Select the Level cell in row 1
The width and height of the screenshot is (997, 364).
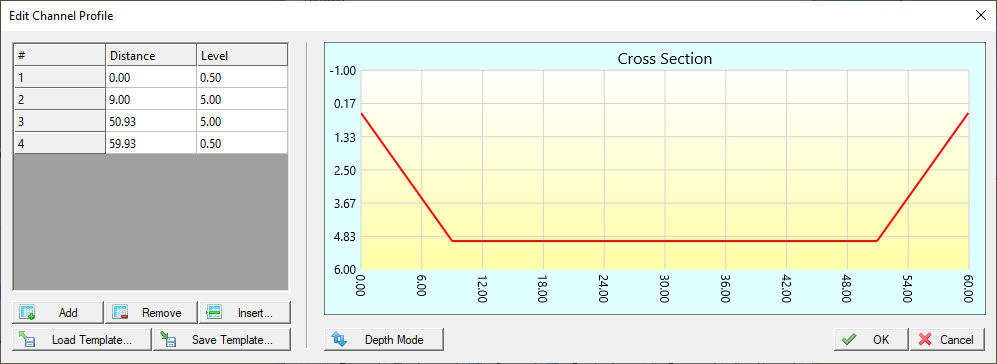click(242, 77)
